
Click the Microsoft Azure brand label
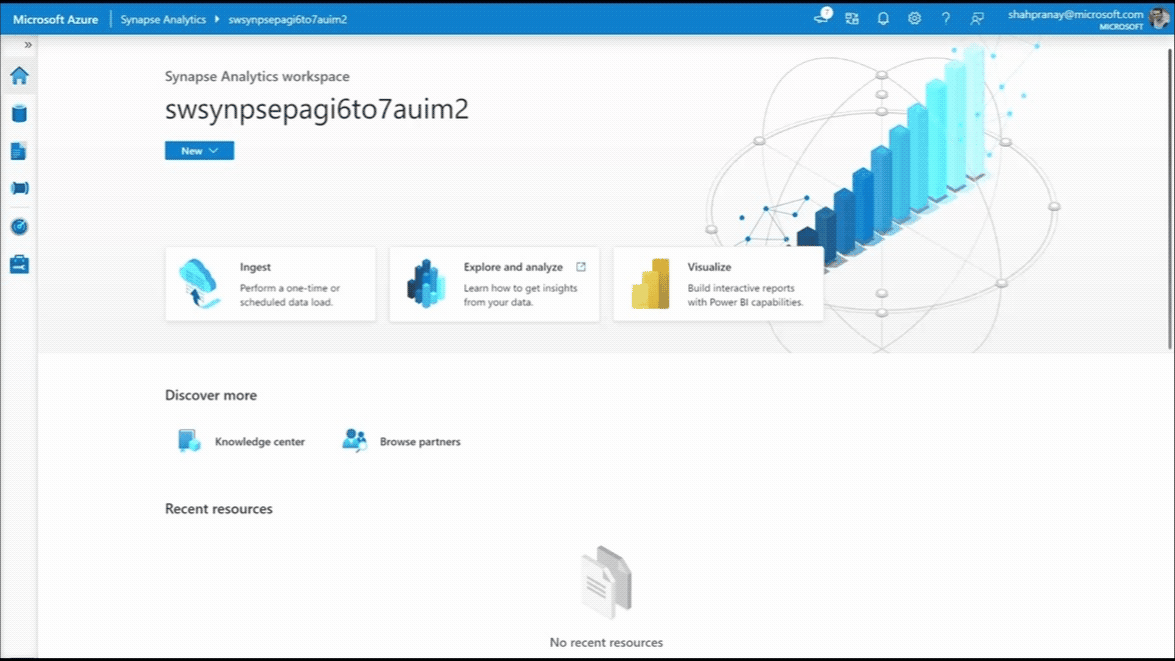(55, 19)
